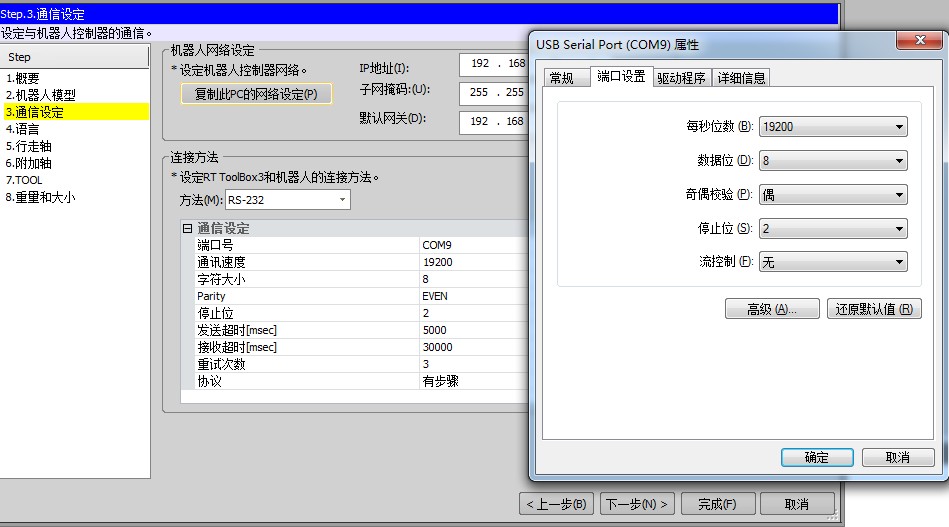Click the 完成(F) finish button
The height and width of the screenshot is (527, 949).
pos(718,504)
